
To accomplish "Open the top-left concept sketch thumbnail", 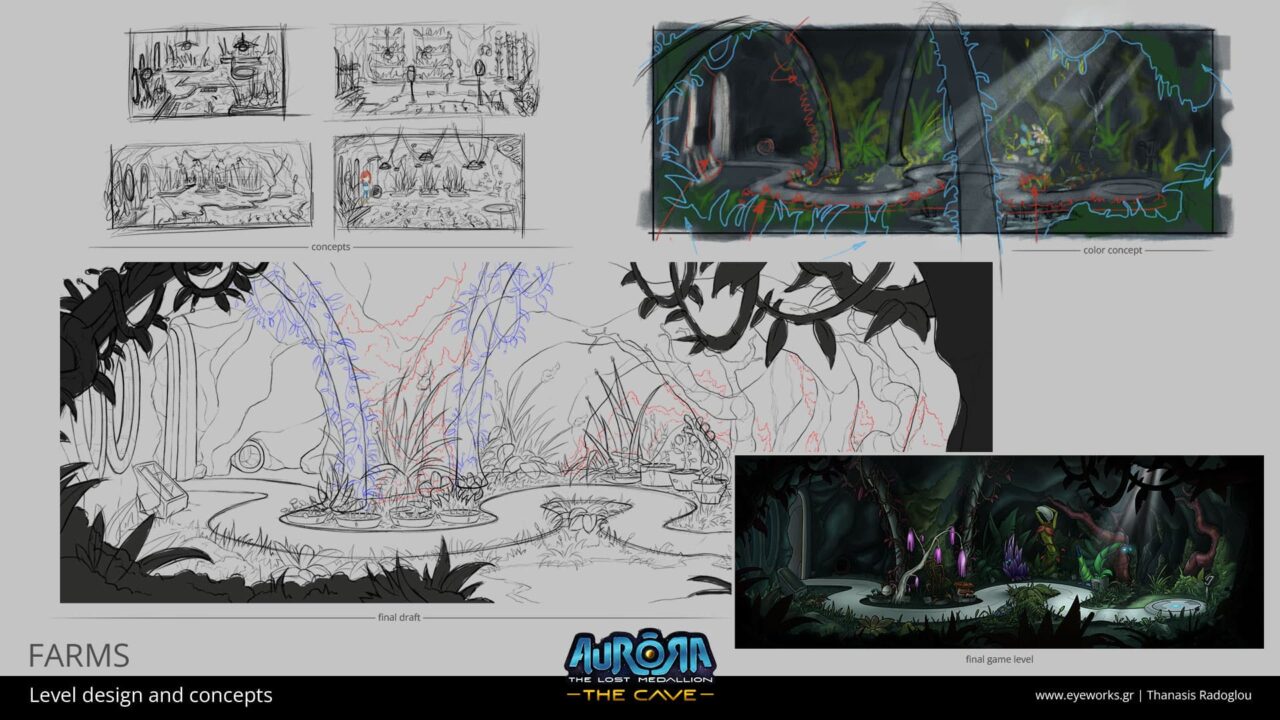I will (x=207, y=74).
